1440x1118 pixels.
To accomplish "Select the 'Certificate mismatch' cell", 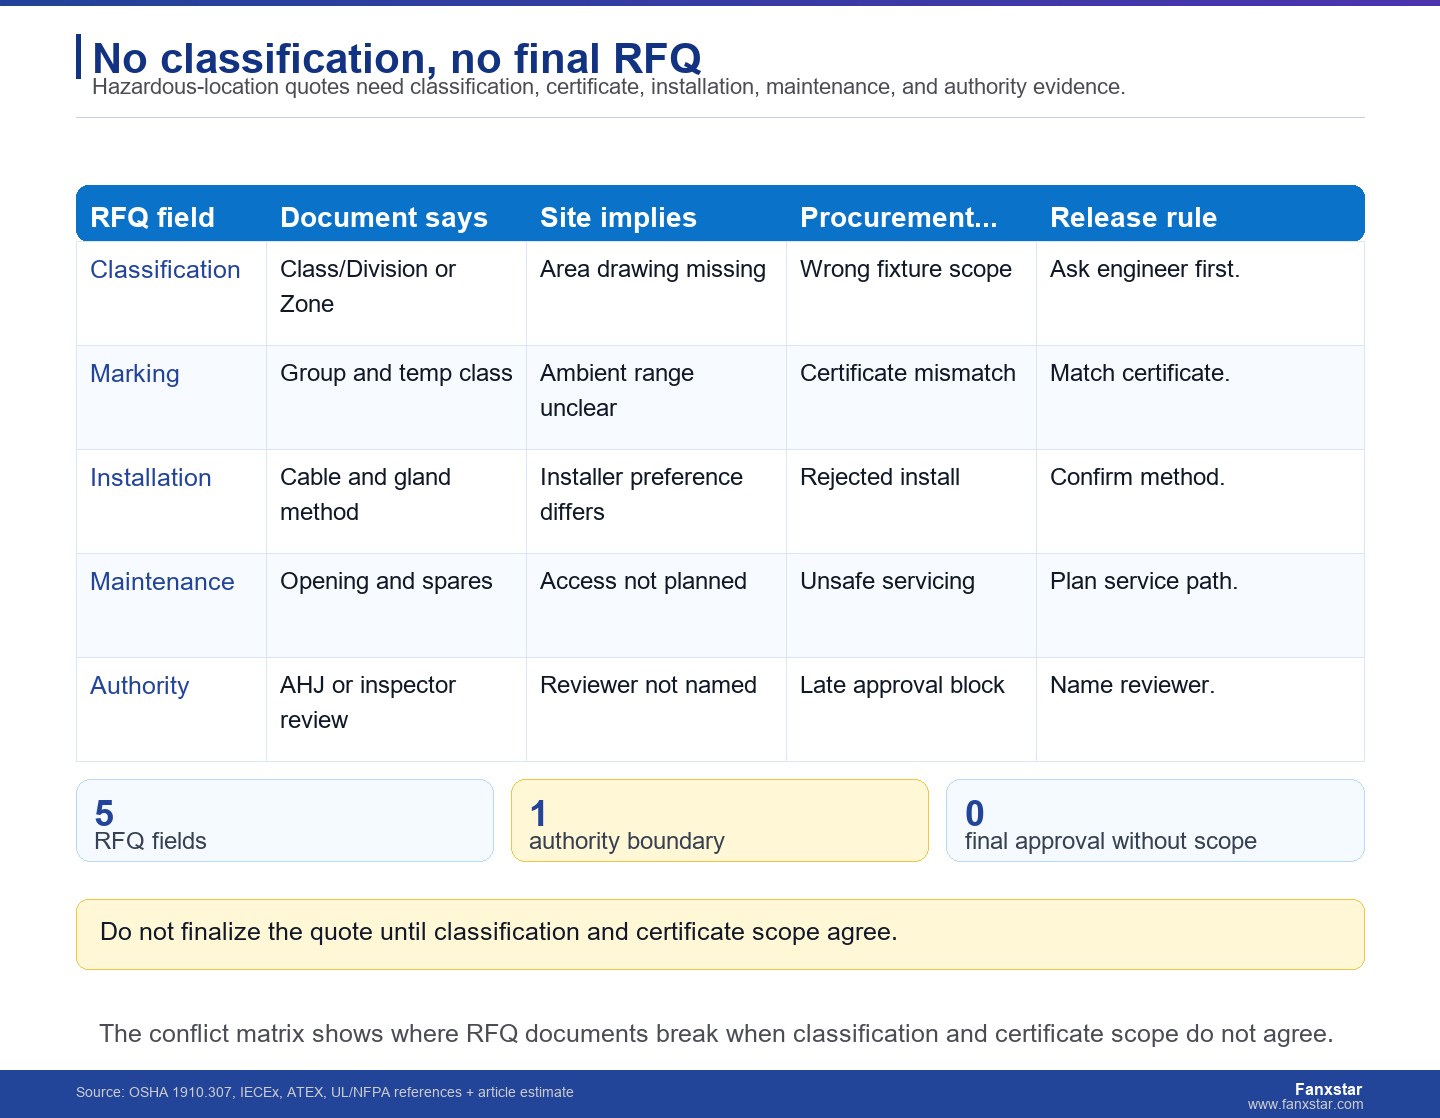I will point(911,398).
